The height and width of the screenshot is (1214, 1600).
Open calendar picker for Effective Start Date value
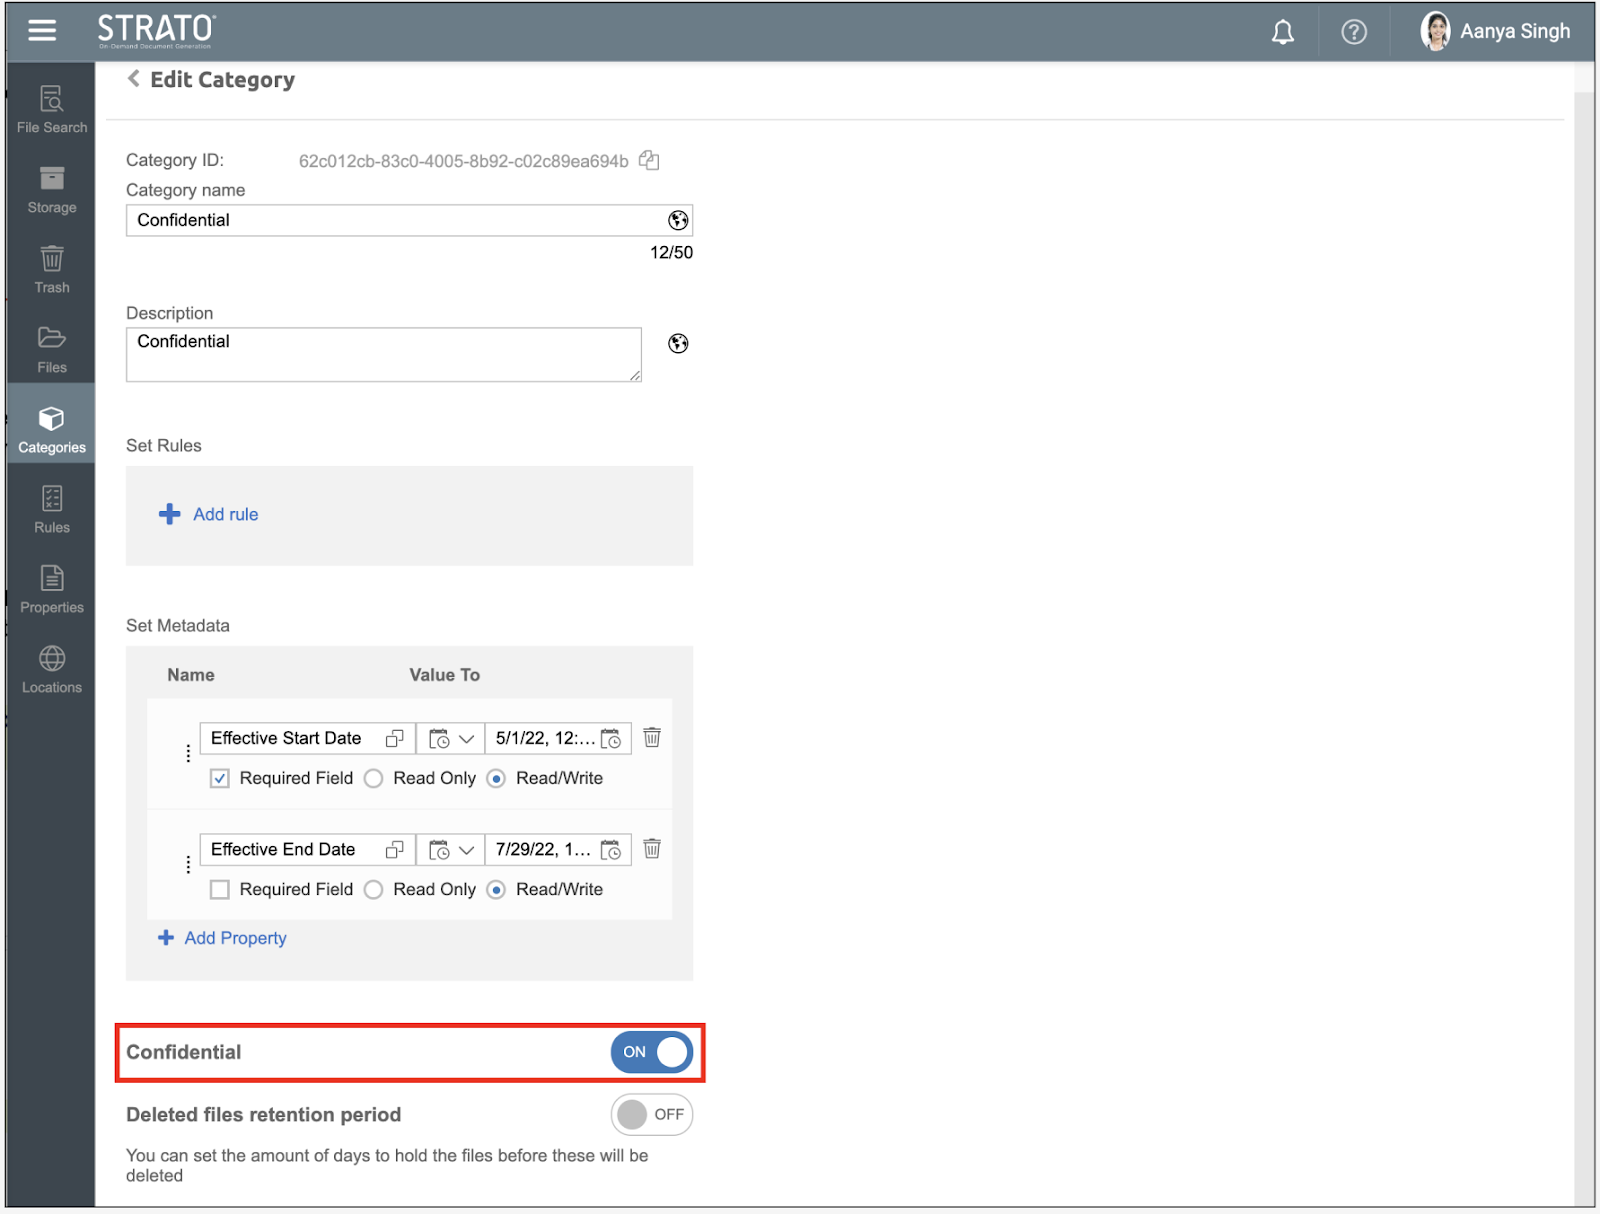[611, 739]
